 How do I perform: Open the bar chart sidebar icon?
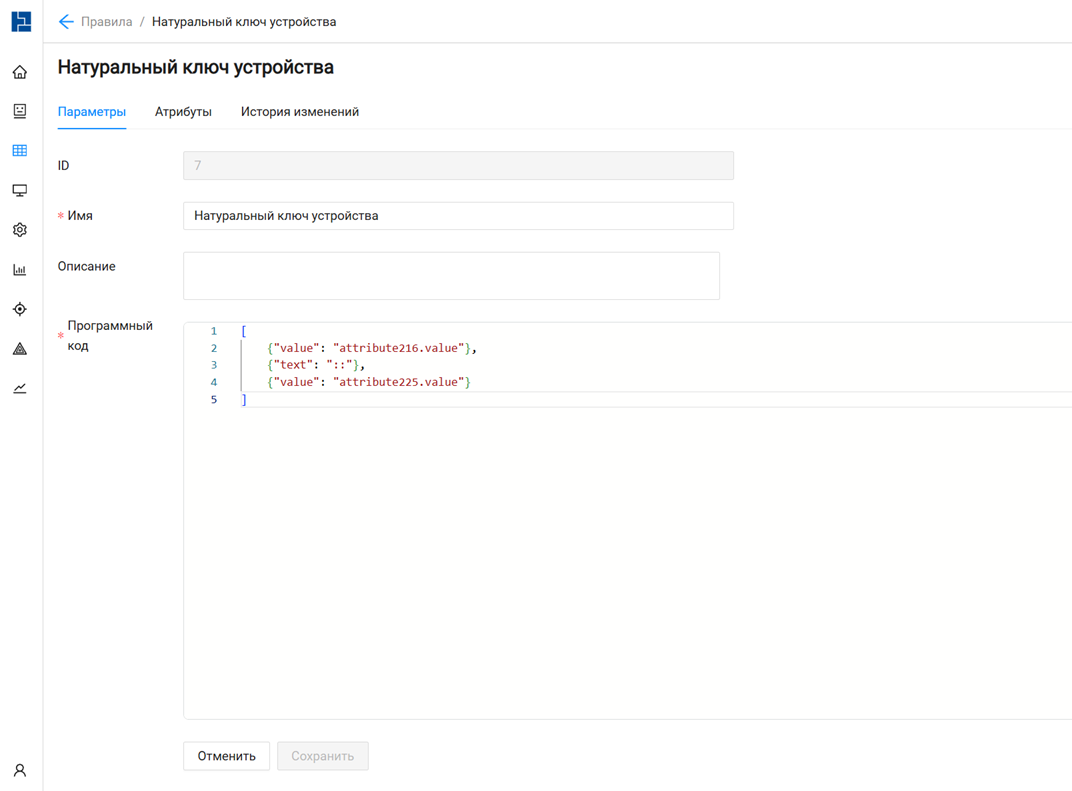coord(20,270)
